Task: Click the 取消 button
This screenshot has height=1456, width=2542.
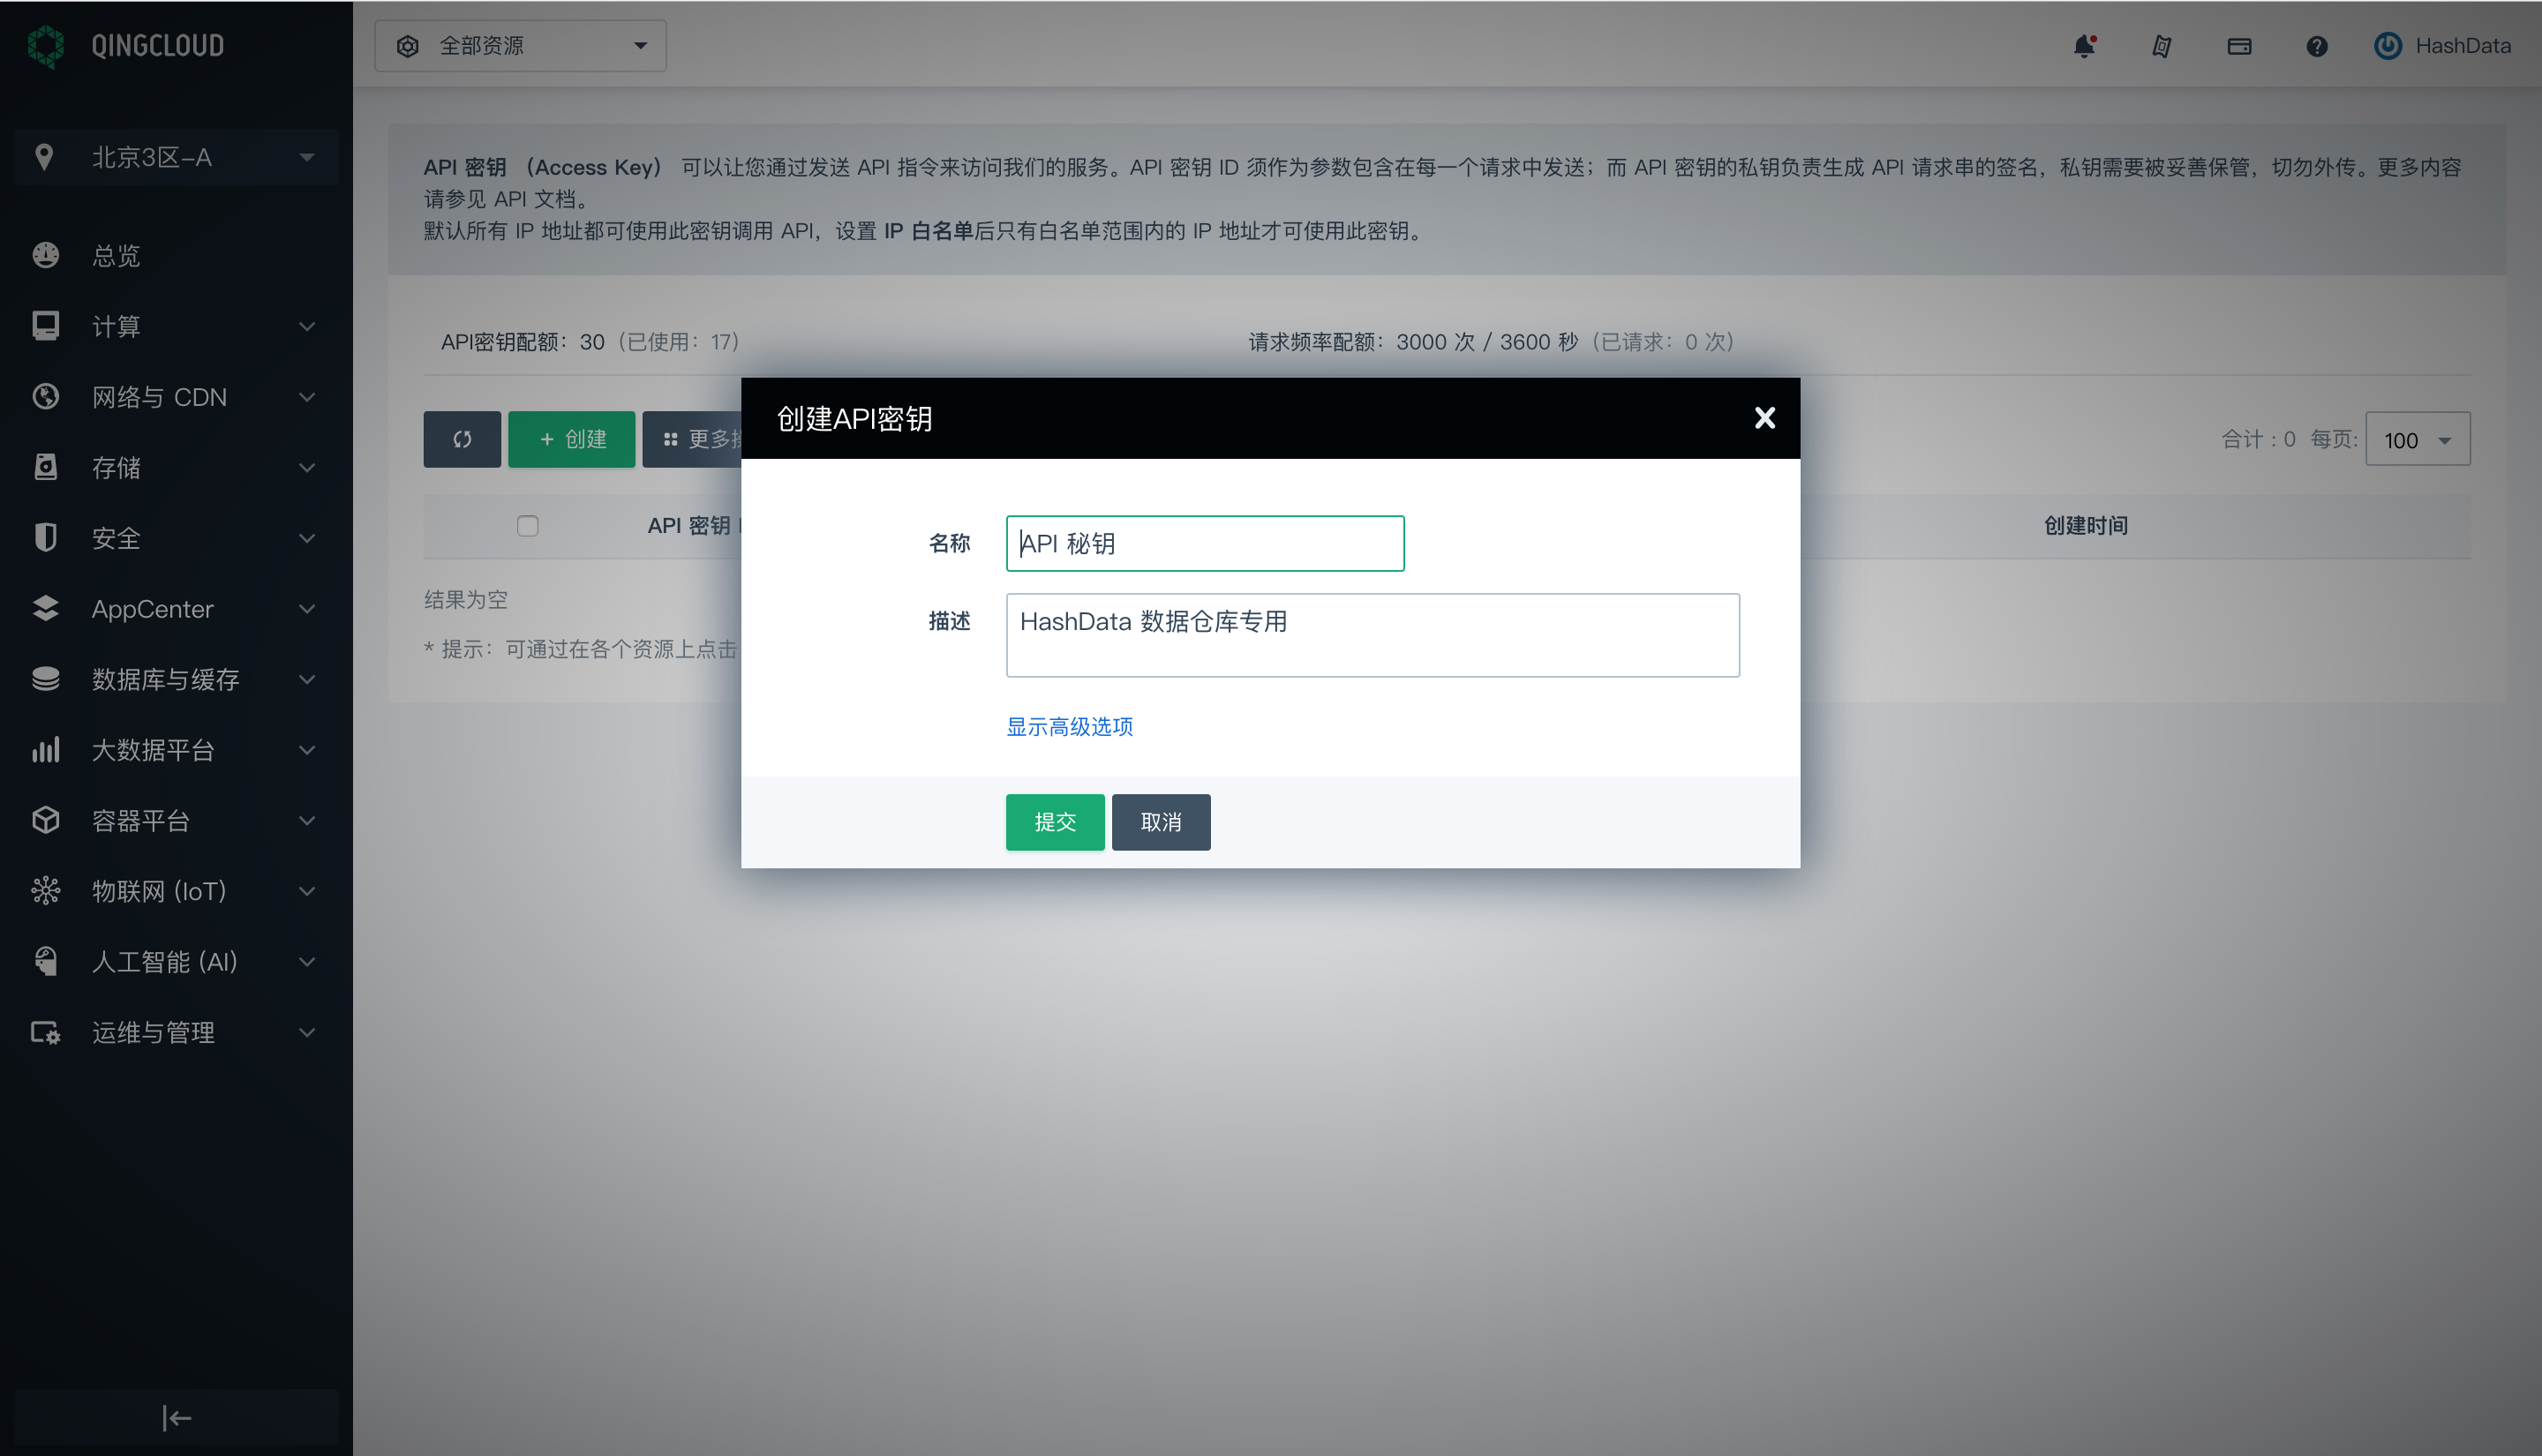Action: pos(1161,822)
